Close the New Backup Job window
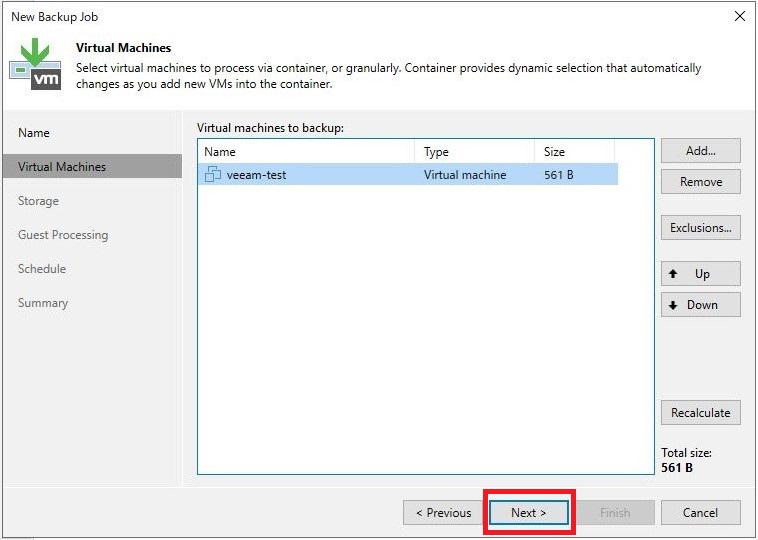758x540 pixels. (x=740, y=16)
